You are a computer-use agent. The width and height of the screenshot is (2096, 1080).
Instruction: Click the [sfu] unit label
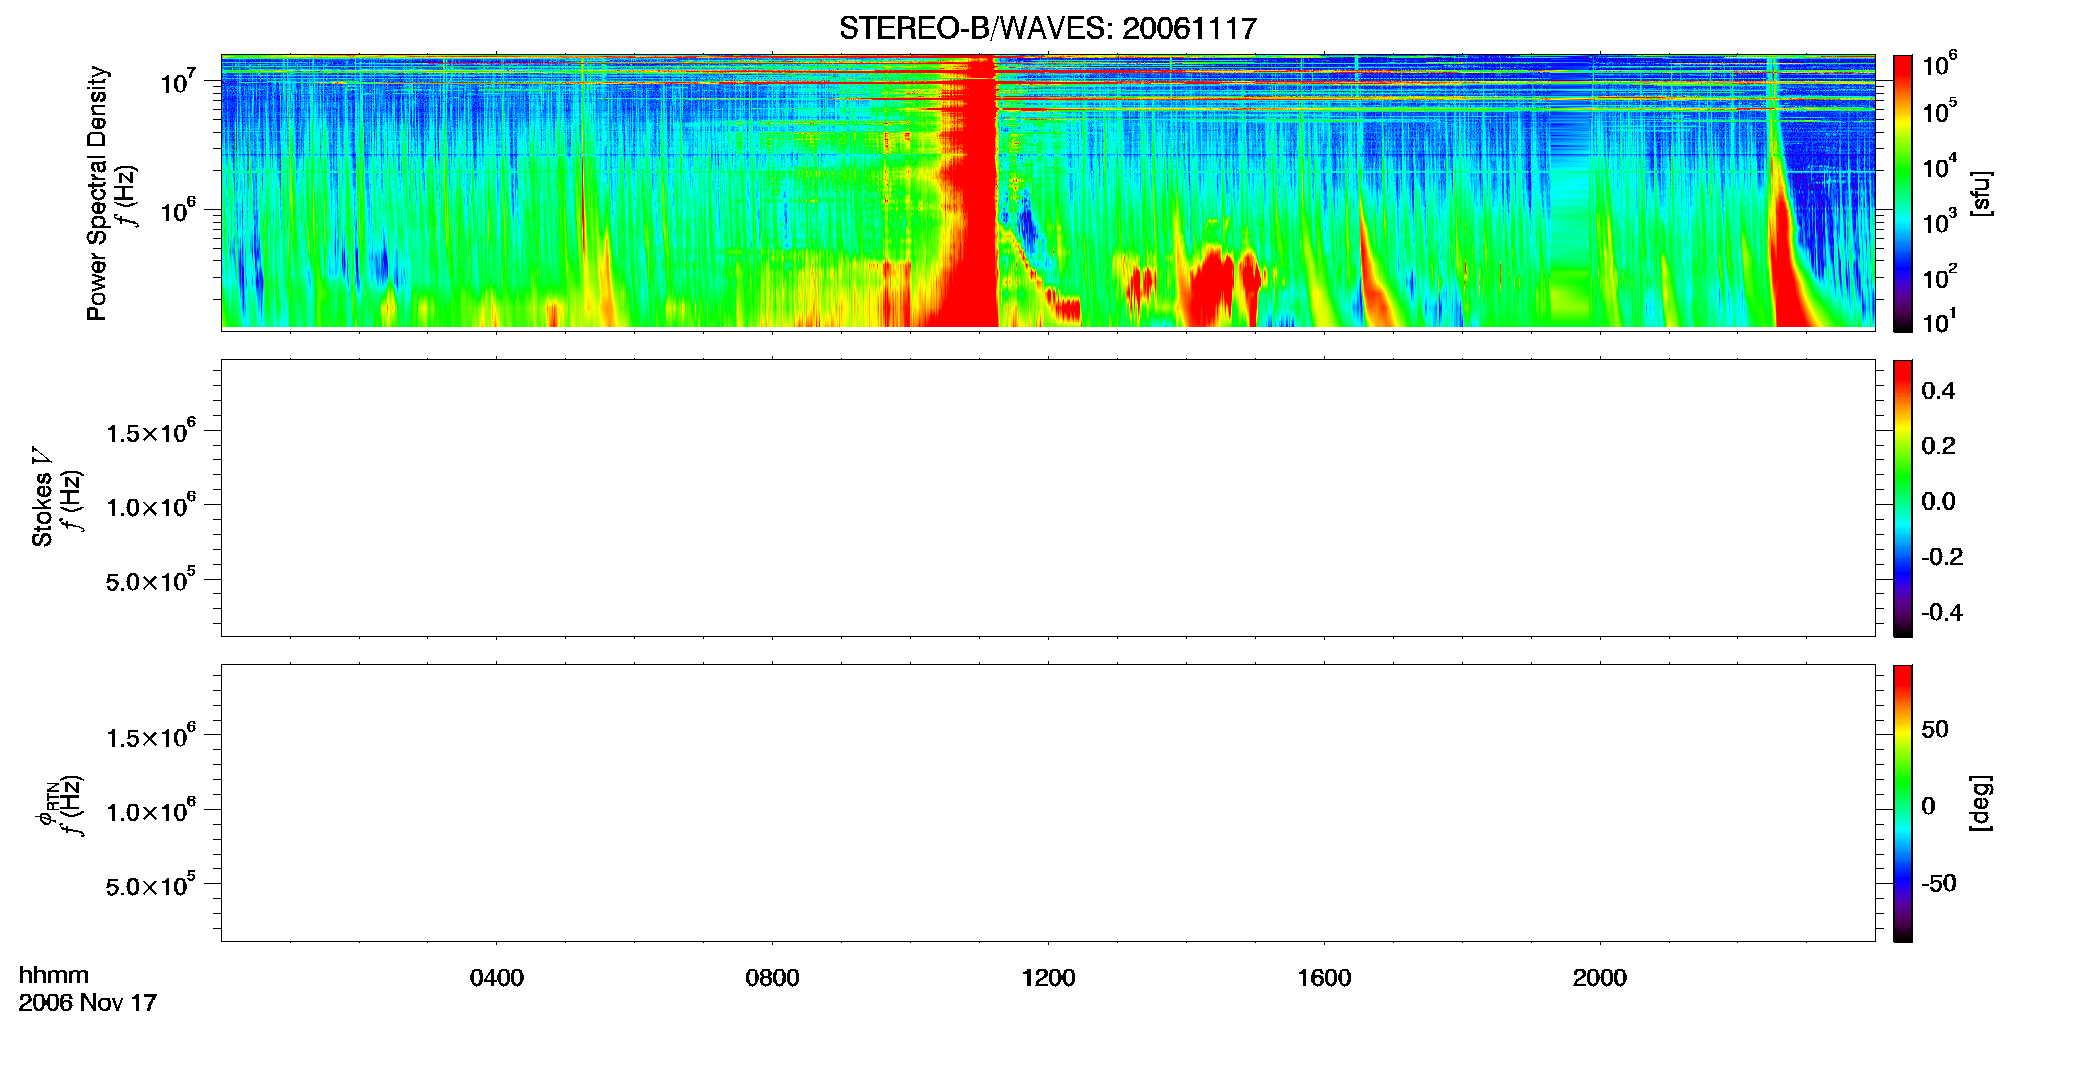[1980, 193]
